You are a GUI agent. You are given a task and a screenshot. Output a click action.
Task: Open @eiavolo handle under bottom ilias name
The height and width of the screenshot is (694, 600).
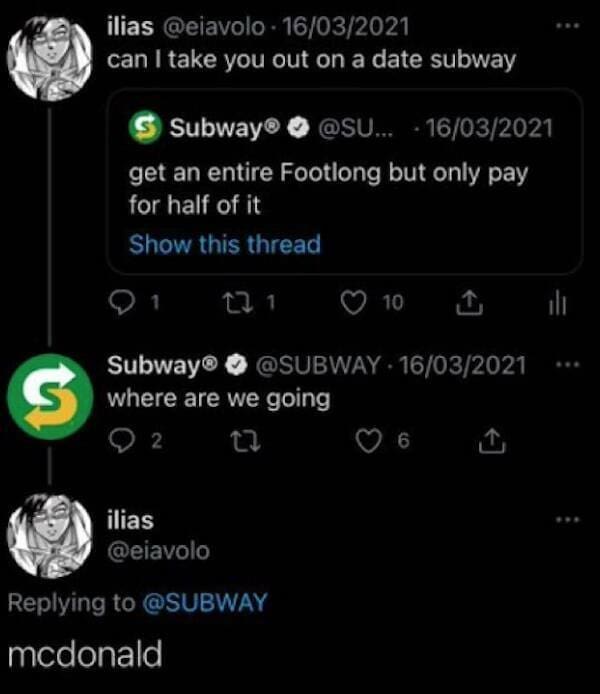[x=158, y=548]
